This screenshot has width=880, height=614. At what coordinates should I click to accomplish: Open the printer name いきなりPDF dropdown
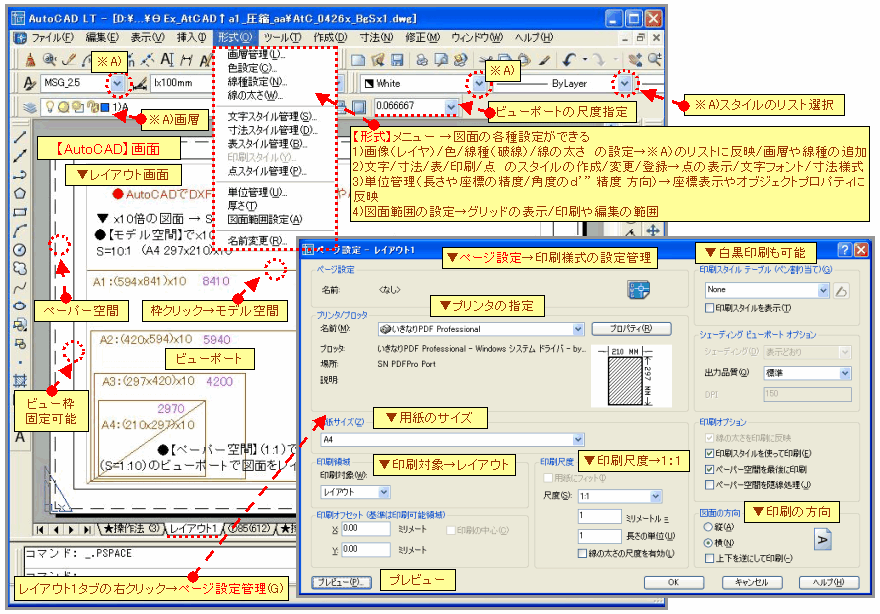578,329
